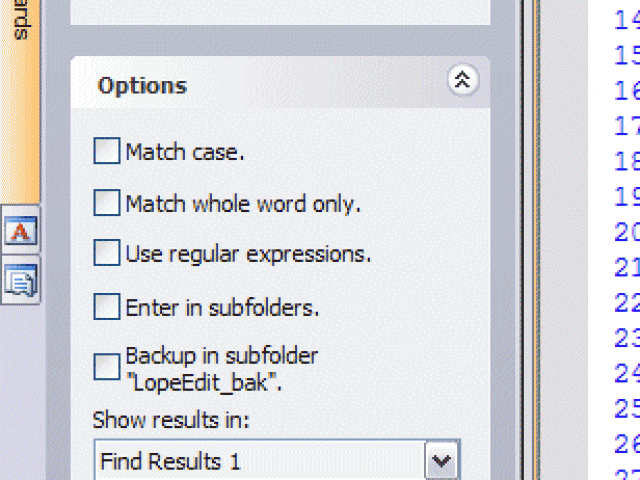Click line number 17 in editor margin
Viewport: 640px width, 480px height.
pos(627,126)
